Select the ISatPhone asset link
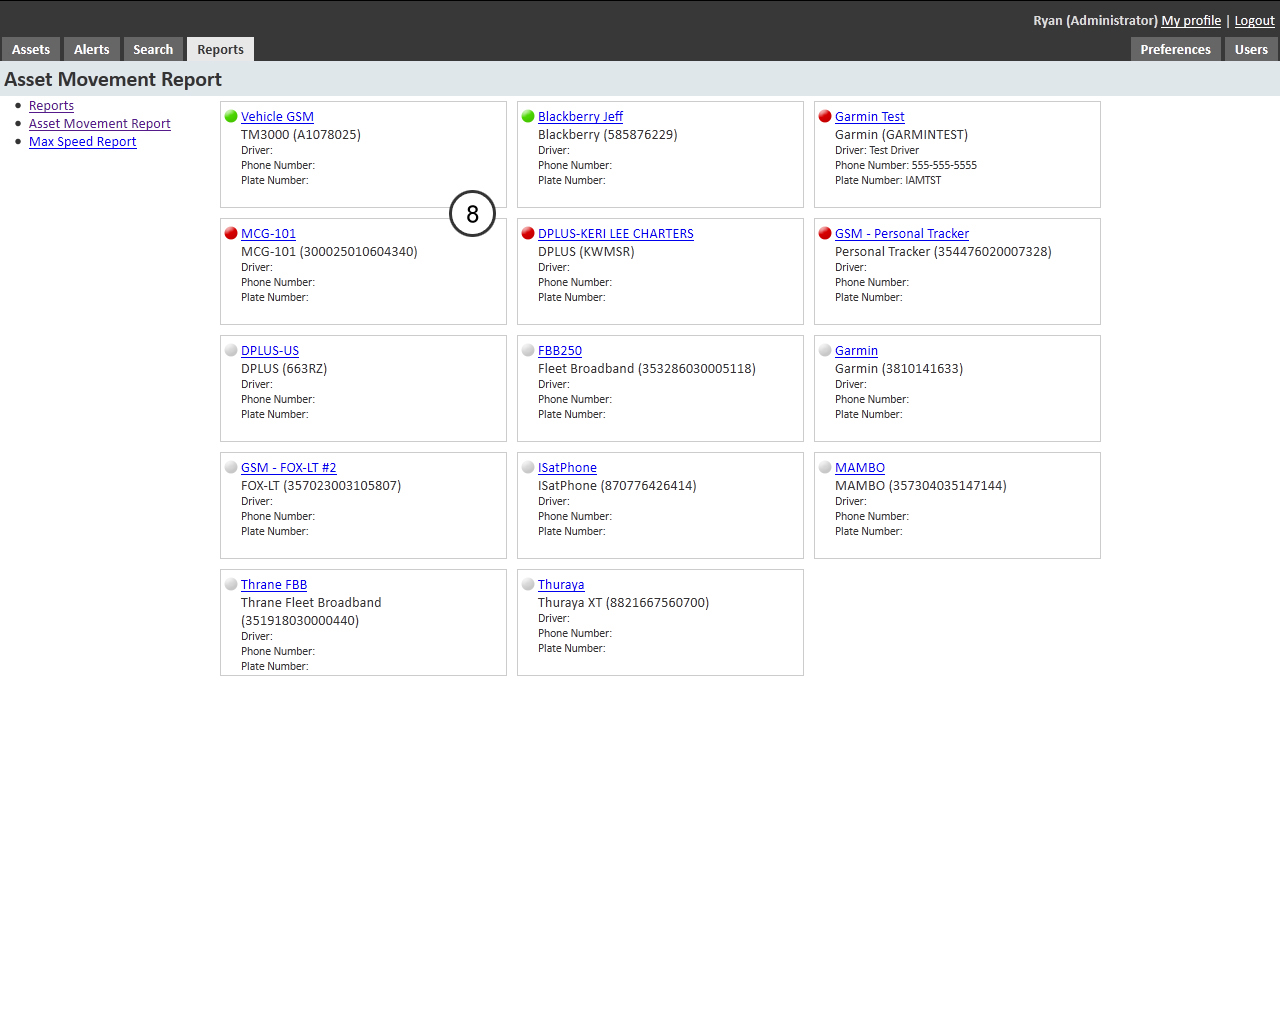This screenshot has height=1024, width=1280. (x=567, y=468)
